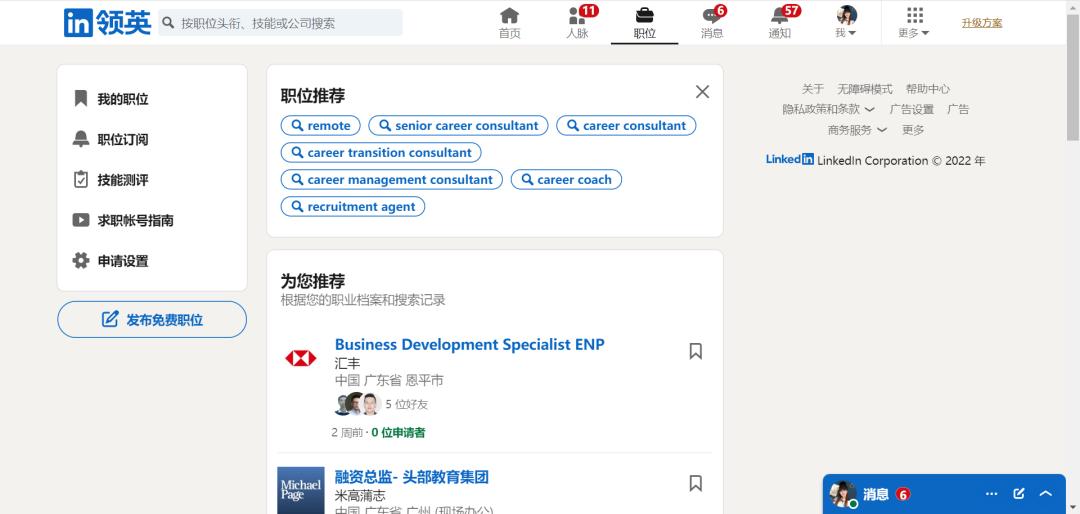Focus the job title search field

(280, 23)
